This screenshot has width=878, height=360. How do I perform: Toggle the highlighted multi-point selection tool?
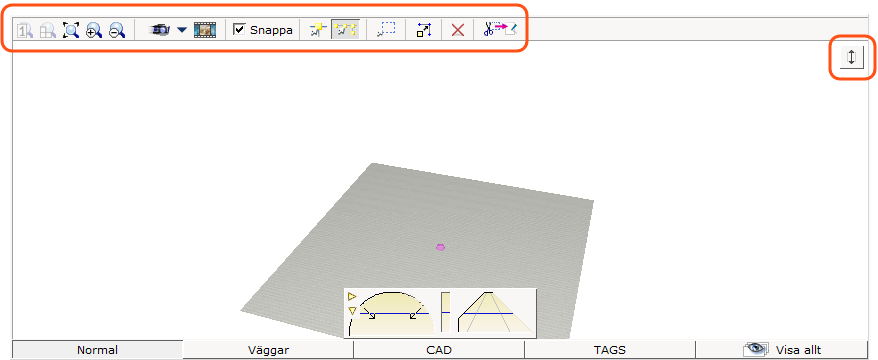(x=345, y=30)
